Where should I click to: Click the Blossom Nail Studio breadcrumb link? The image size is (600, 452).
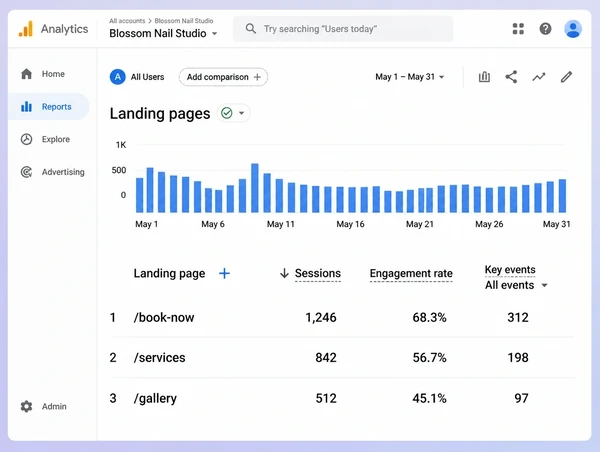[184, 21]
